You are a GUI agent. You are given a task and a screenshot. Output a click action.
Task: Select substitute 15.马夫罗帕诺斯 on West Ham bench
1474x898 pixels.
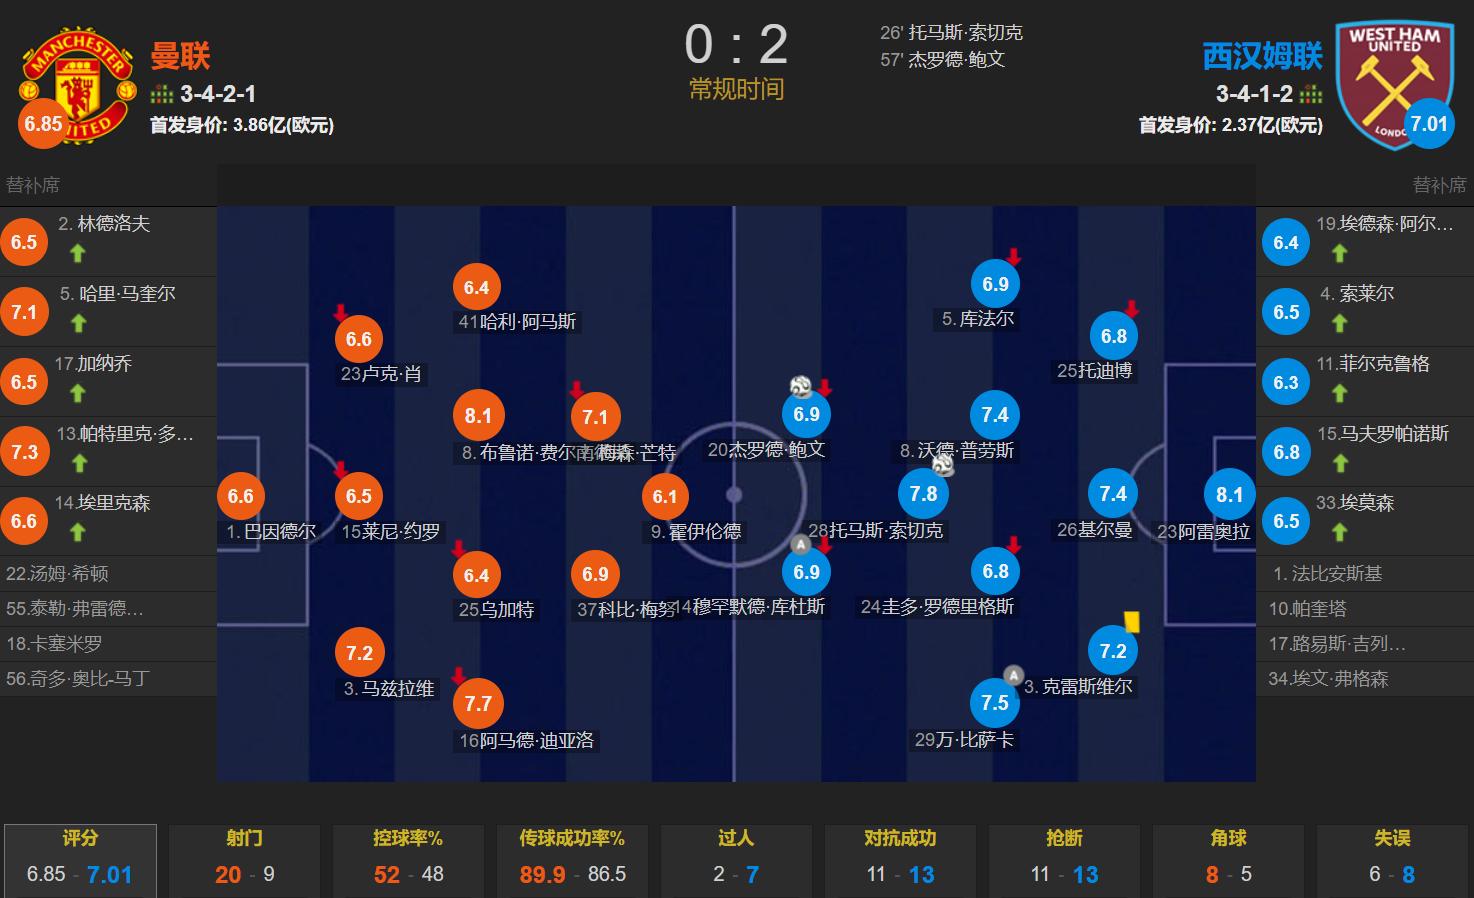pos(1365,452)
